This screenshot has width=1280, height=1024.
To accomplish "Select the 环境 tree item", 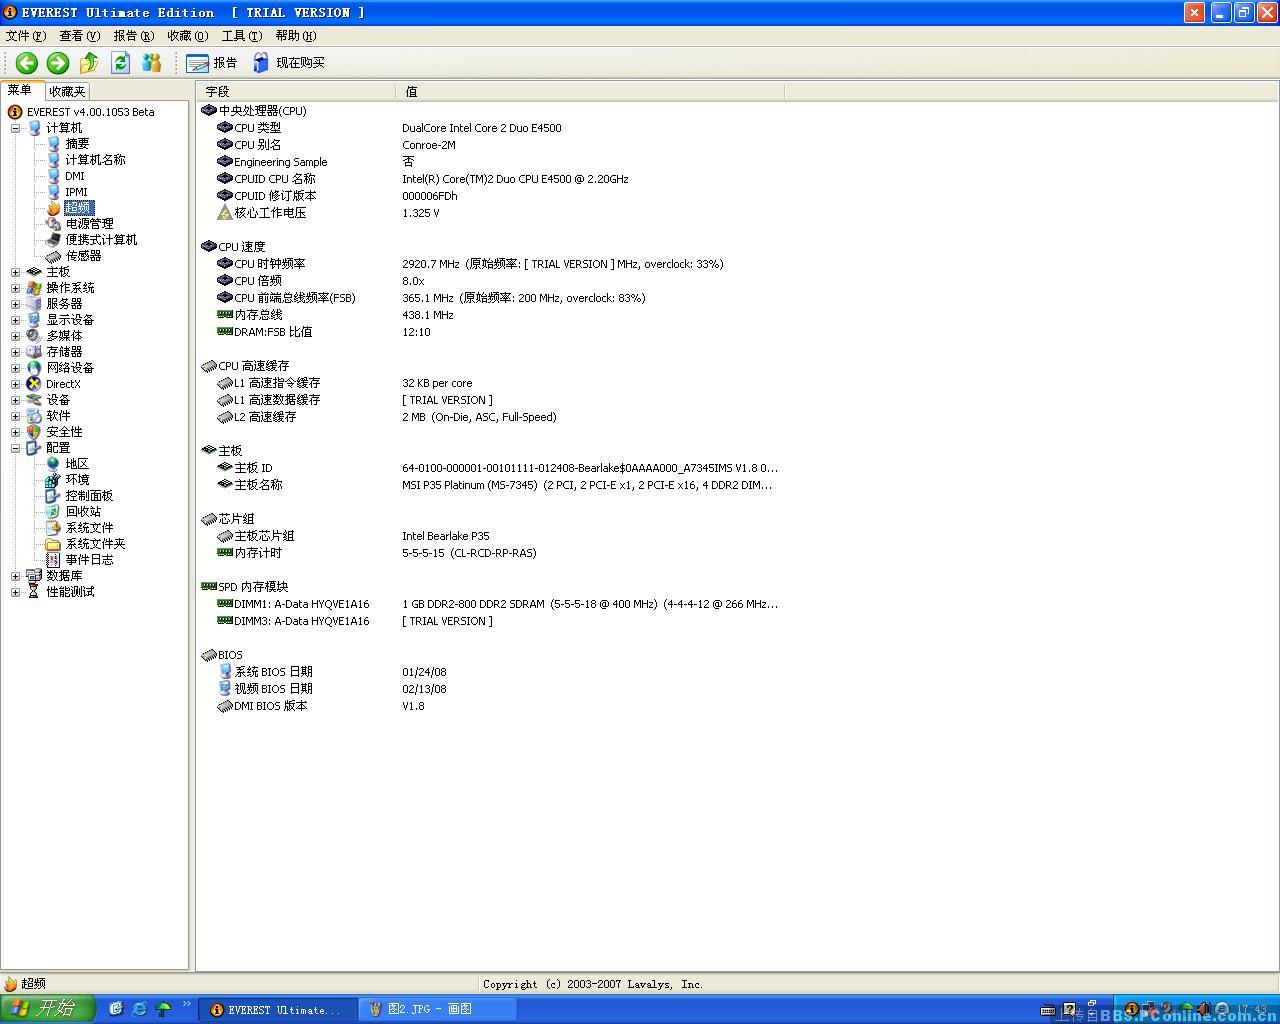I will coord(77,480).
